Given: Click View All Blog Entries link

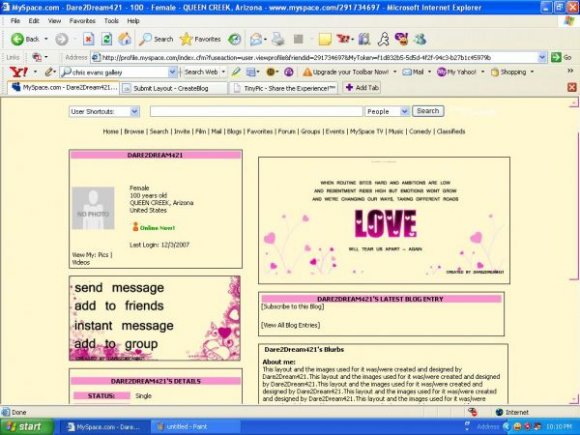Looking at the screenshot, I should 291,325.
